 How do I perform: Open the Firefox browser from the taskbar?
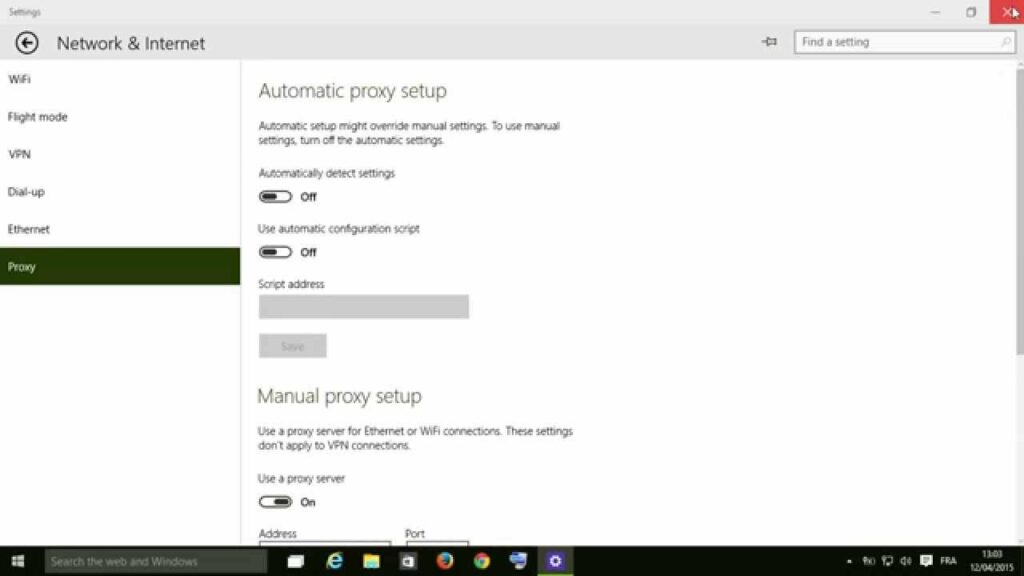tap(444, 561)
